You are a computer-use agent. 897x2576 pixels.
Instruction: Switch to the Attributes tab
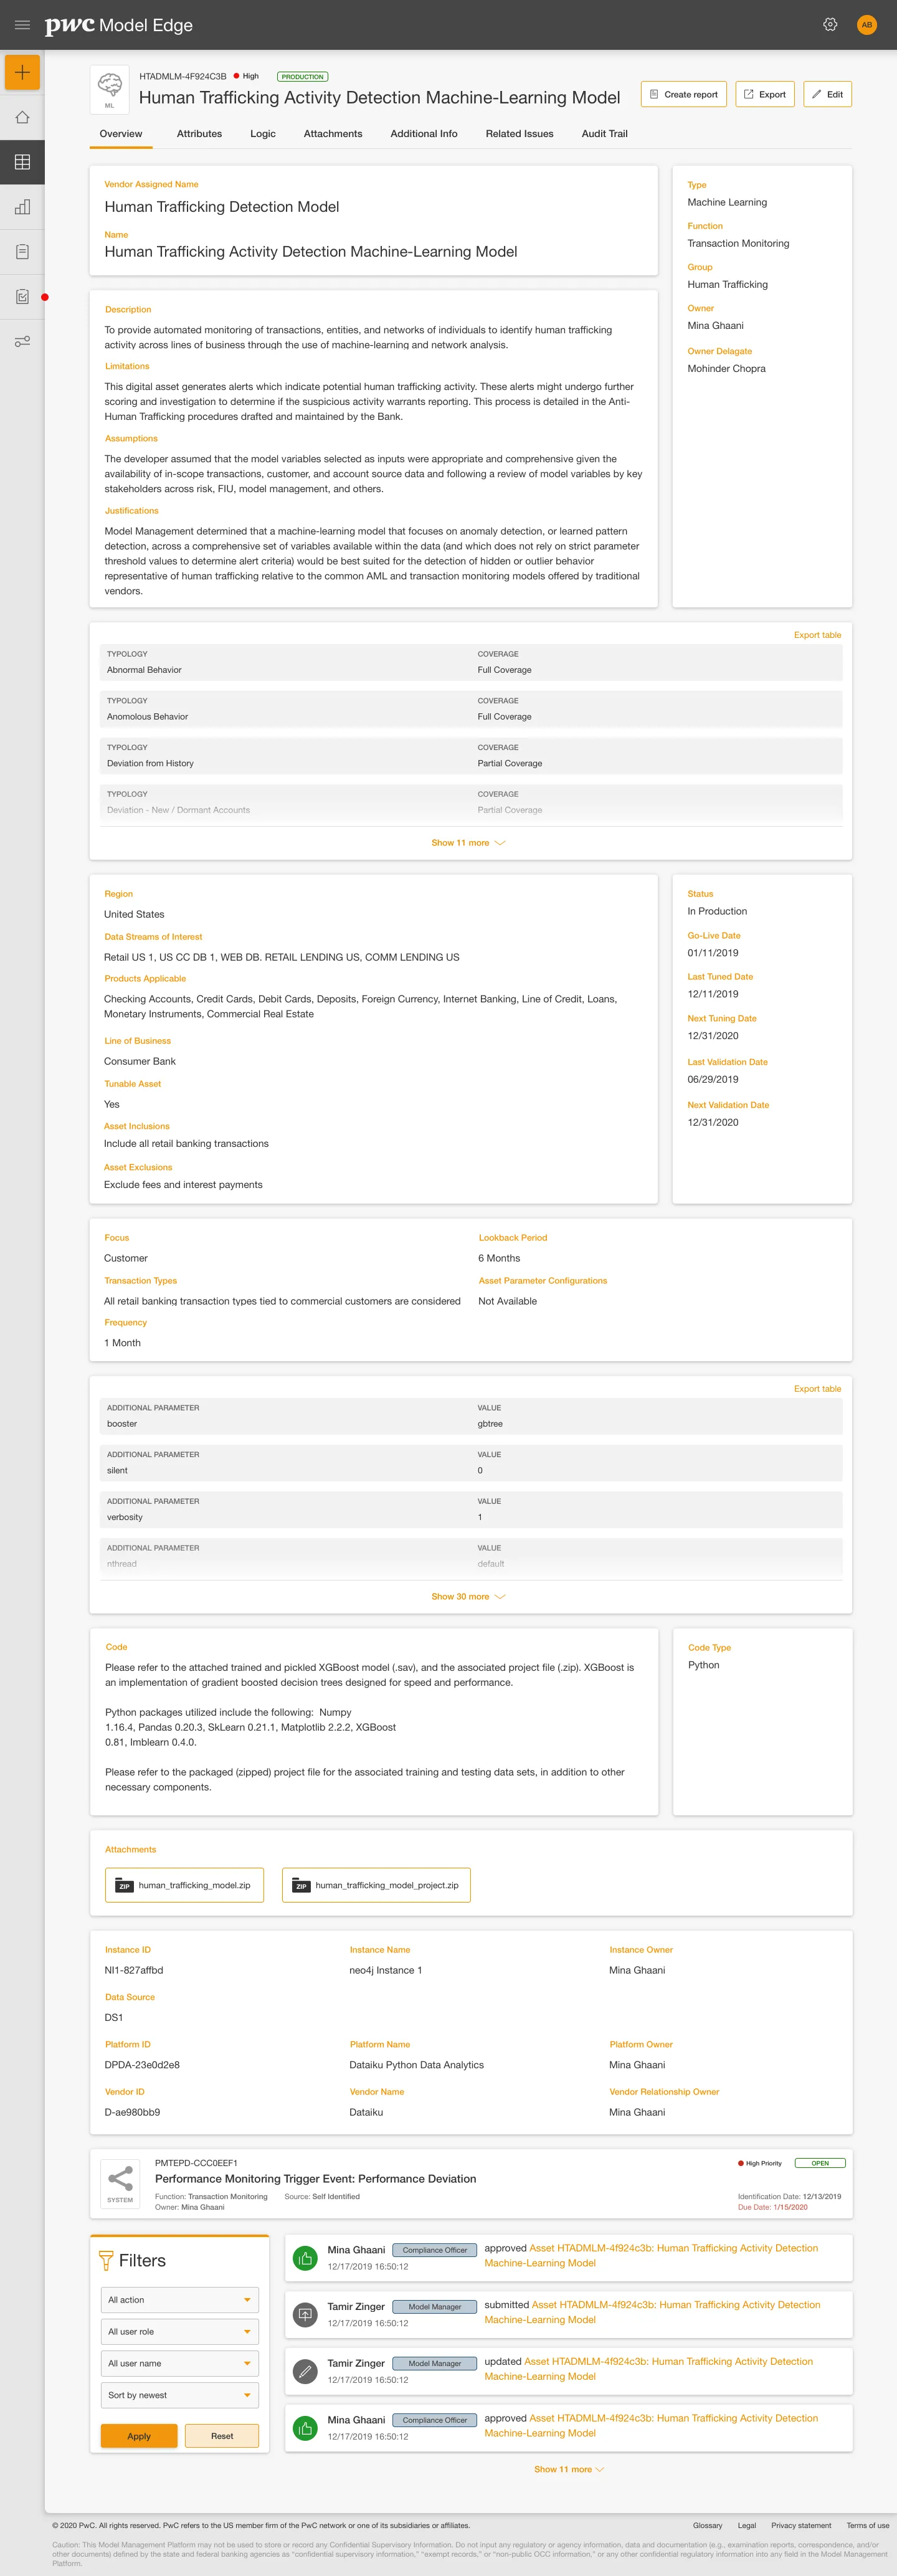click(199, 134)
